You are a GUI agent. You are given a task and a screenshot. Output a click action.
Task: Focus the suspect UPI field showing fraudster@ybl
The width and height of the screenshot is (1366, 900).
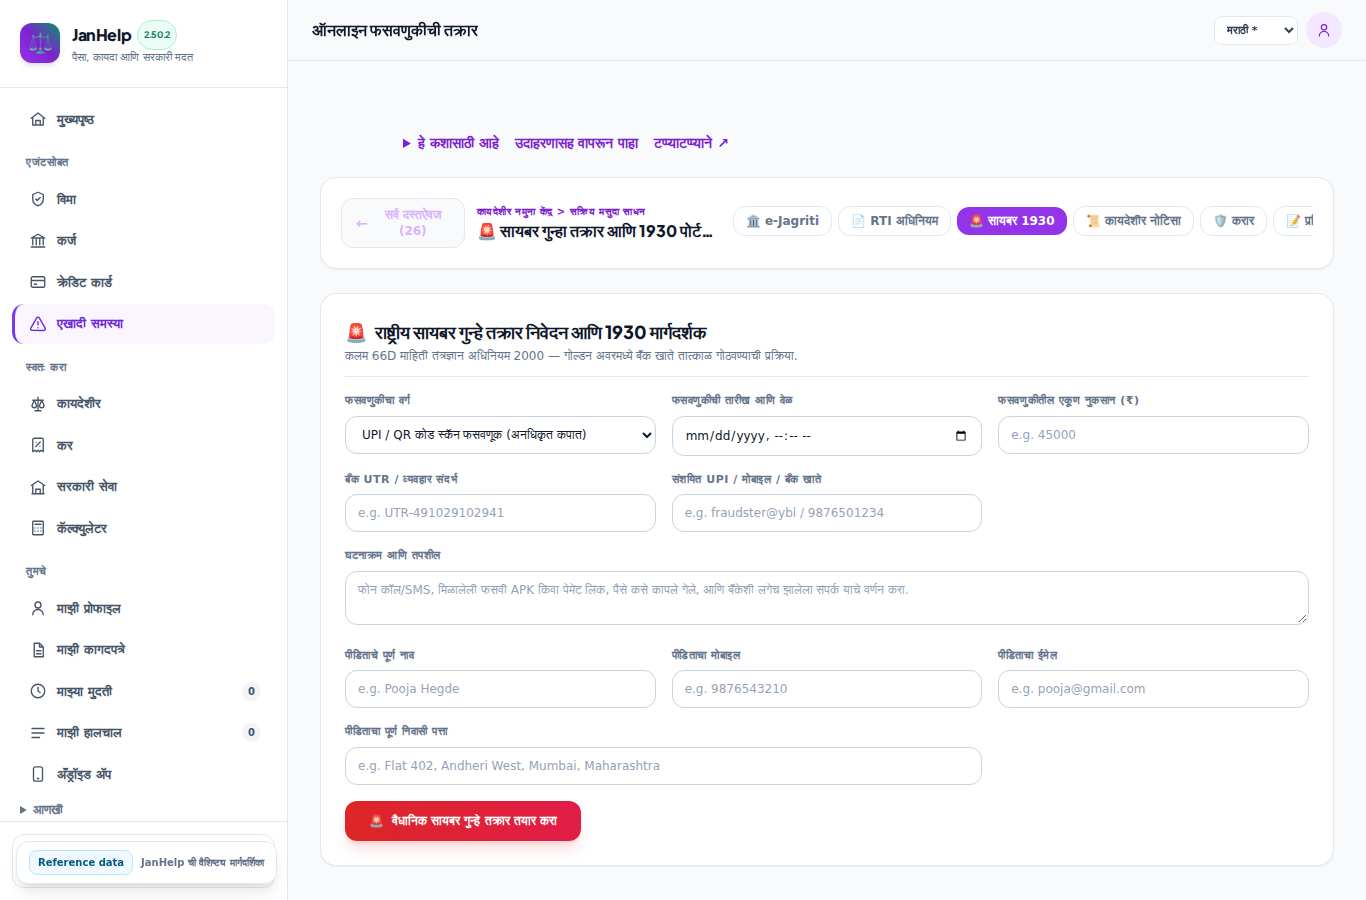pyautogui.click(x=827, y=513)
